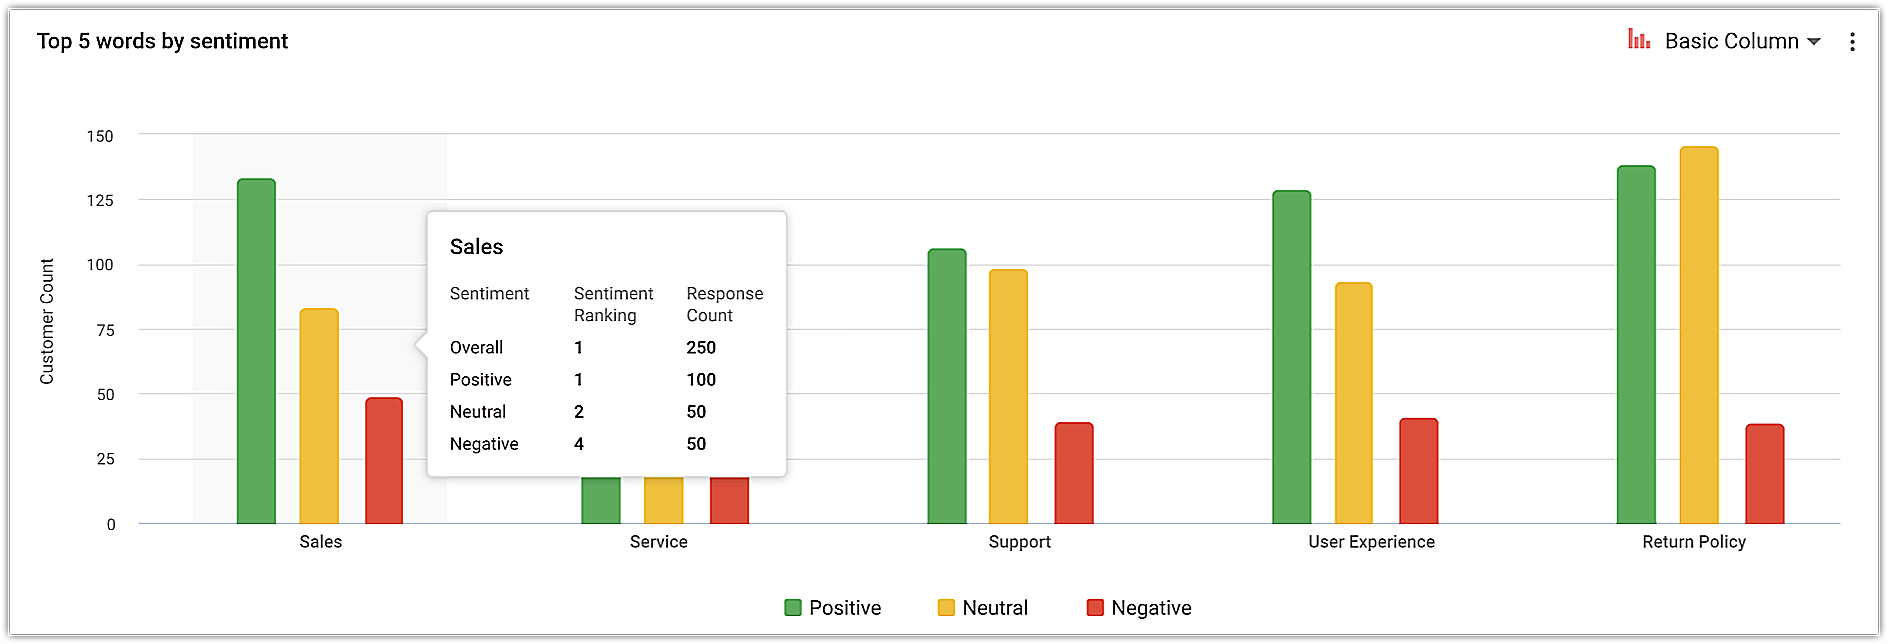
Task: Click the yellow Neutral bar for Return Policy
Action: pos(1699,335)
